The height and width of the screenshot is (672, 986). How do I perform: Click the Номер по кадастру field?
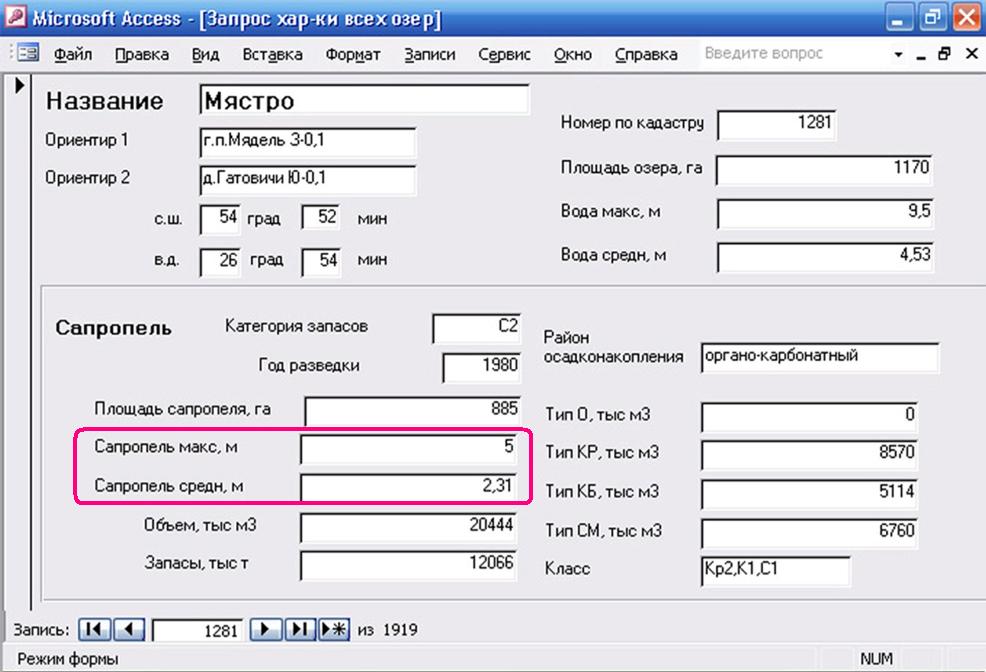[776, 124]
